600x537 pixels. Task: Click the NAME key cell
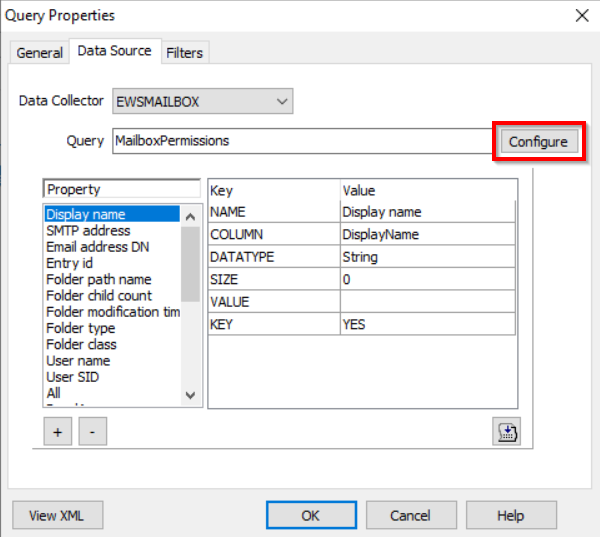[274, 212]
